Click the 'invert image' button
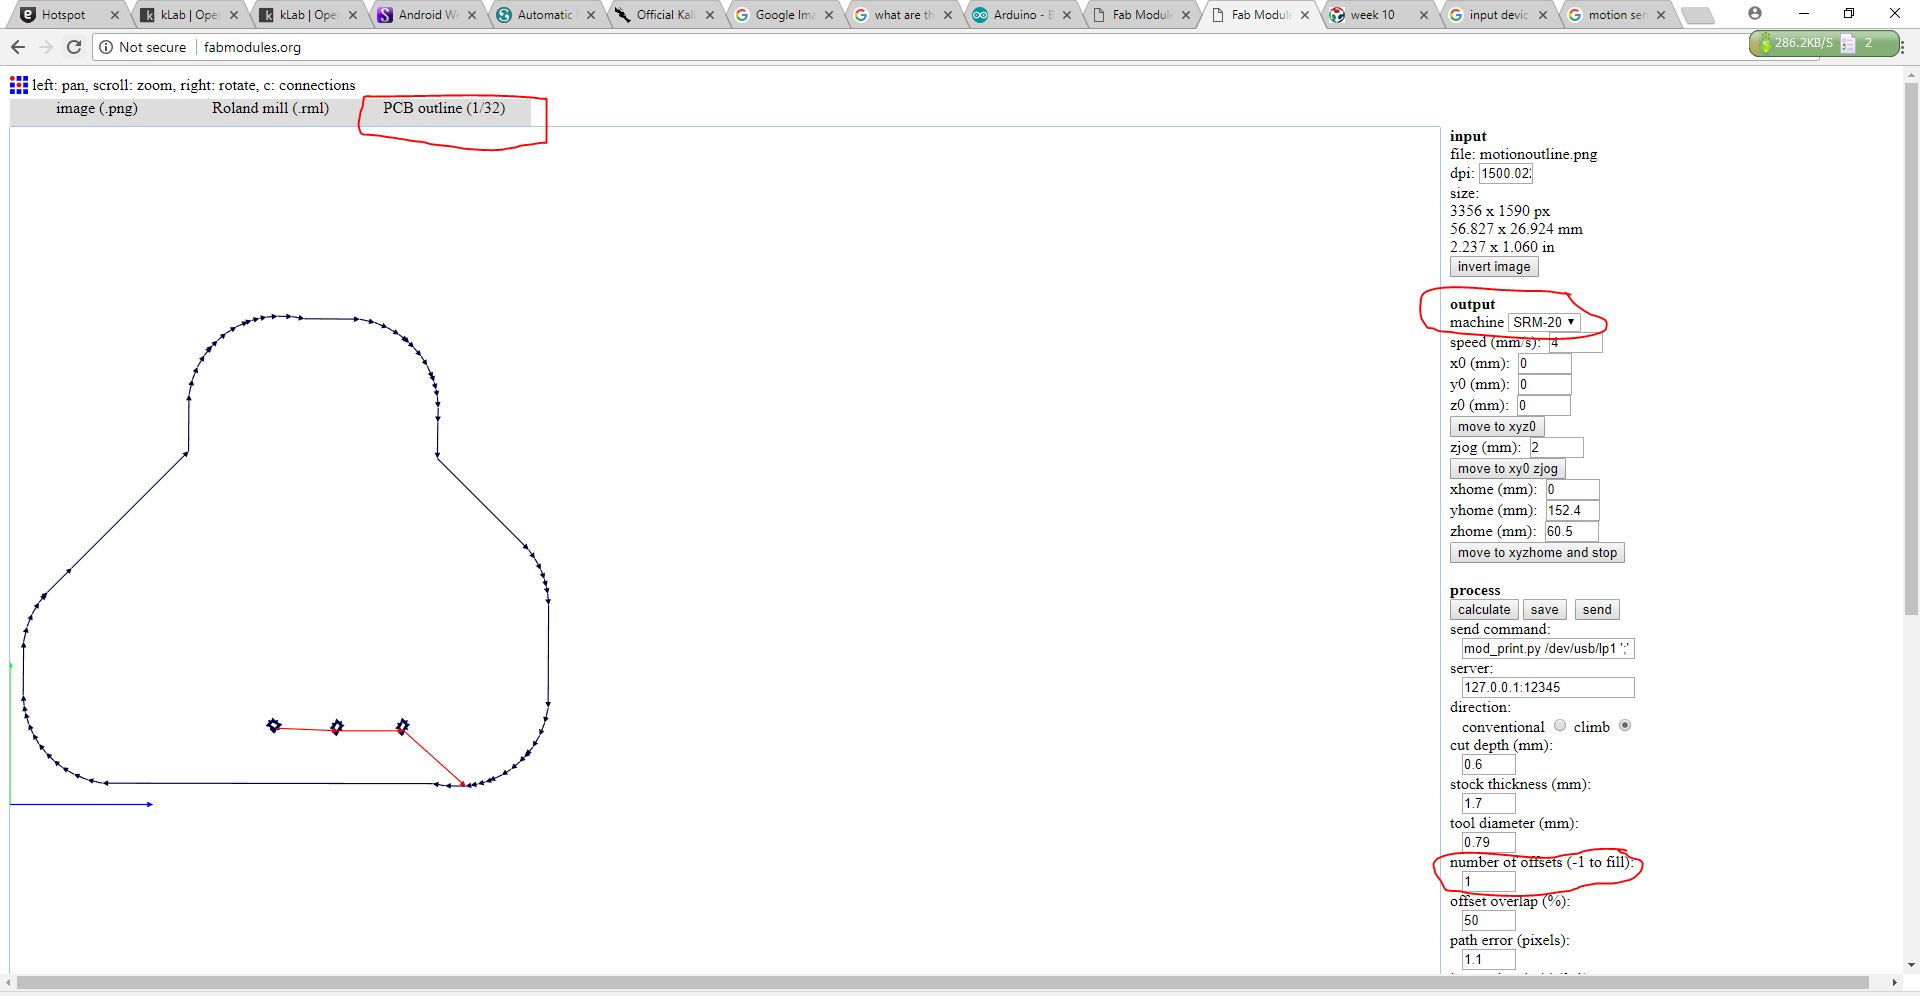The height and width of the screenshot is (996, 1920). (1493, 266)
